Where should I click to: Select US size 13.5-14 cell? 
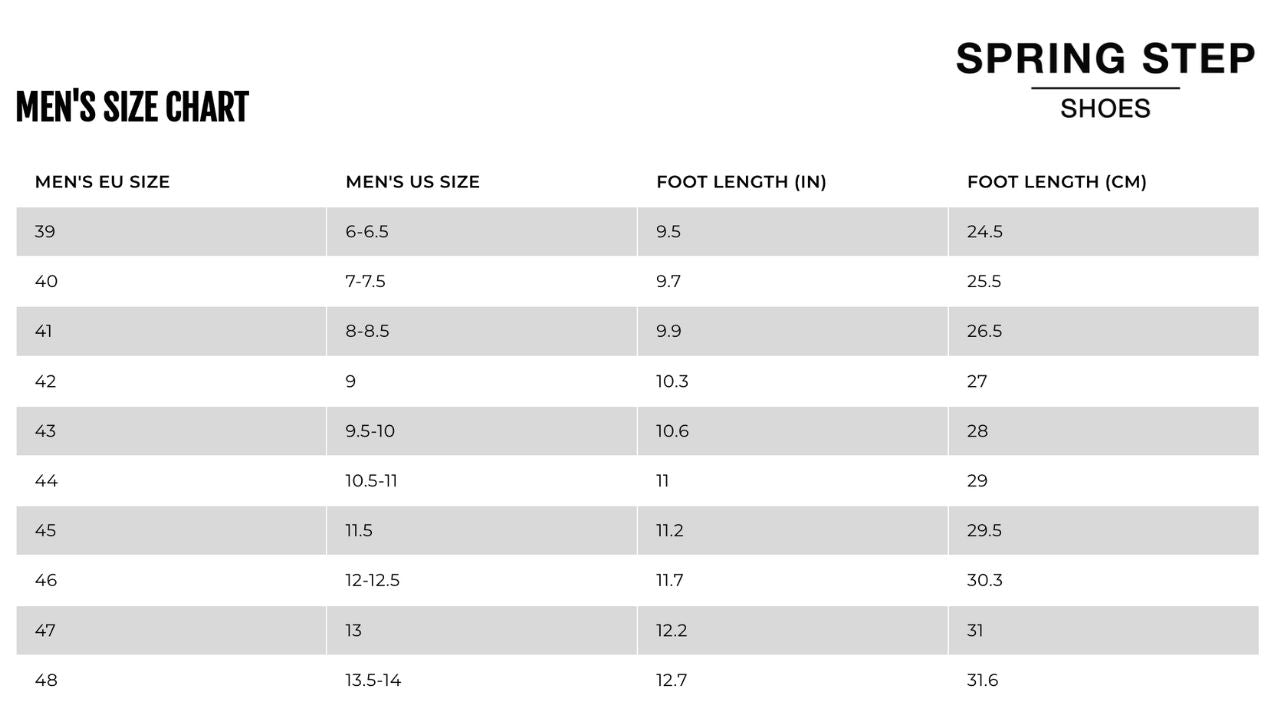373,680
